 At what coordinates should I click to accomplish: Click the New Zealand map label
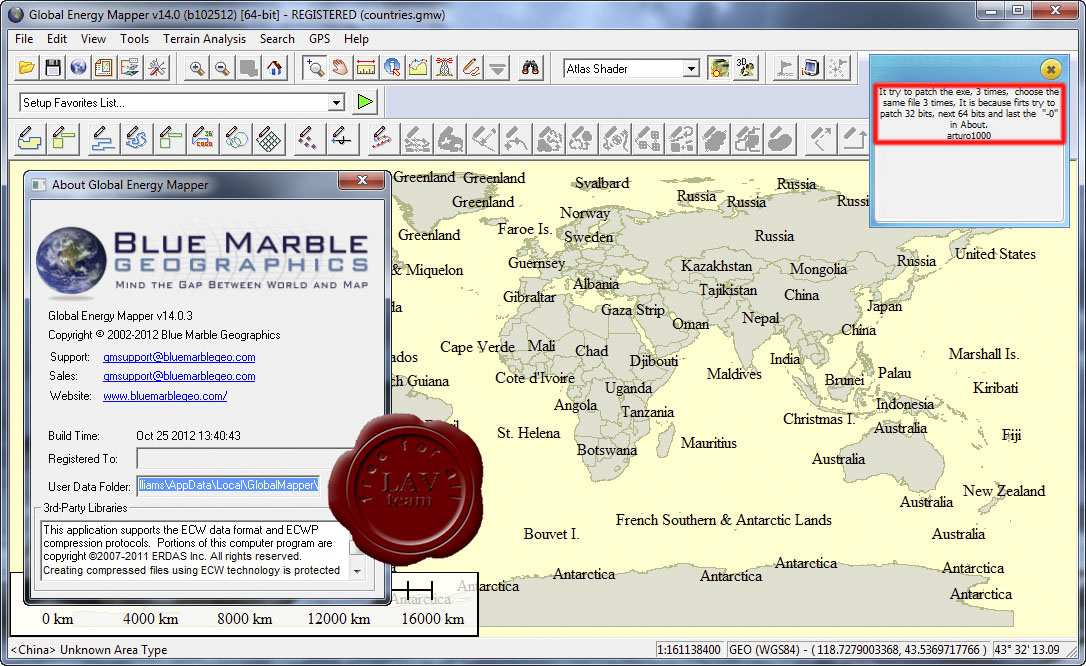tap(1004, 491)
